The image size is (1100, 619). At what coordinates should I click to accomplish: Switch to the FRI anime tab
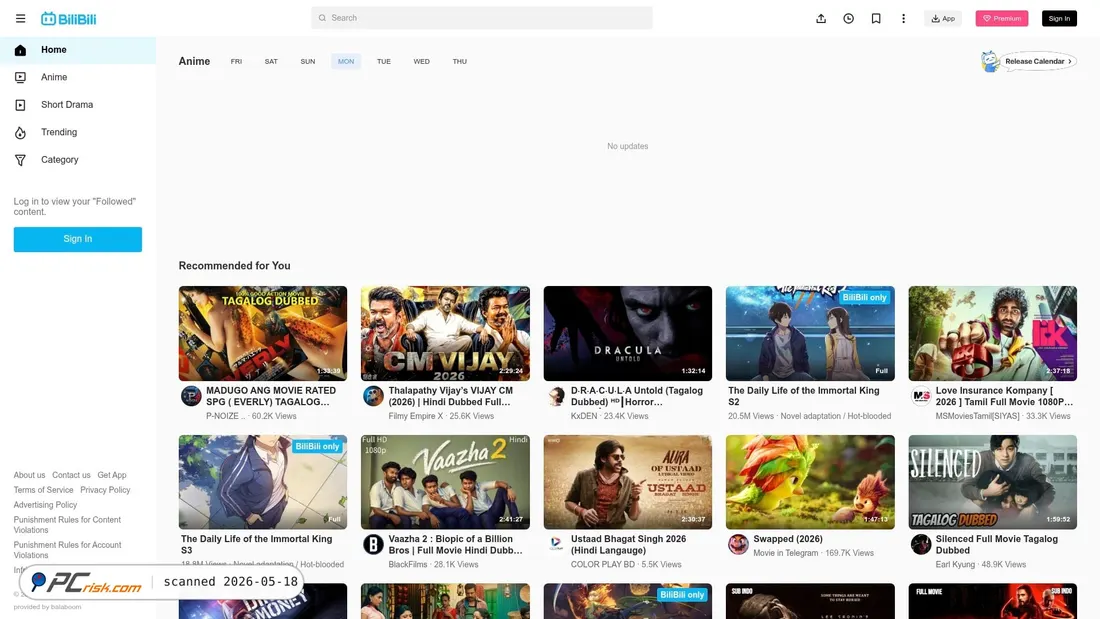(236, 62)
